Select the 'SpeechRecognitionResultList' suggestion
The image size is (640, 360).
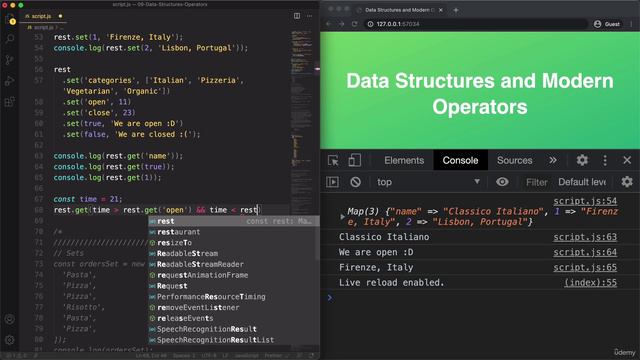pyautogui.click(x=233, y=340)
